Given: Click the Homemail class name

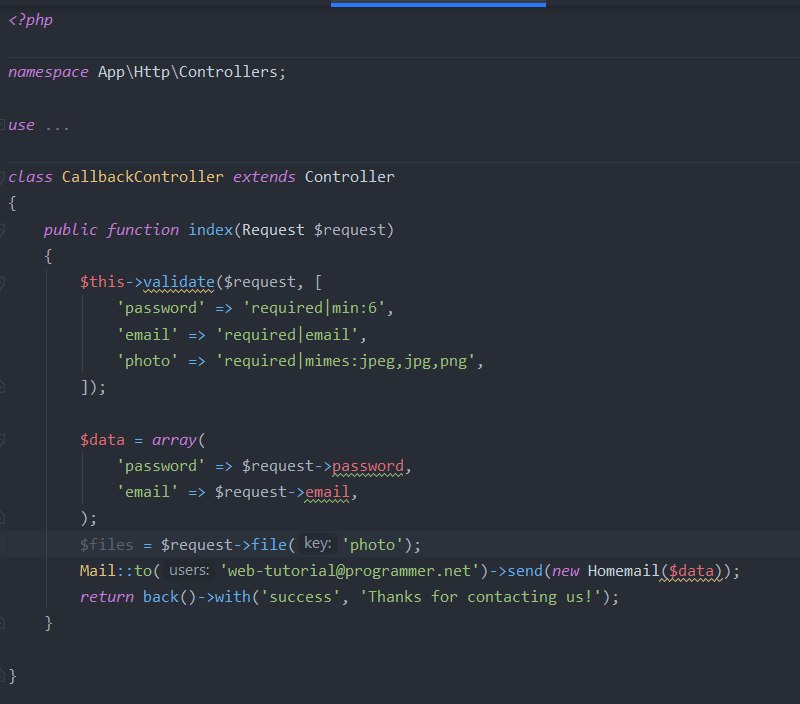Looking at the screenshot, I should [623, 571].
